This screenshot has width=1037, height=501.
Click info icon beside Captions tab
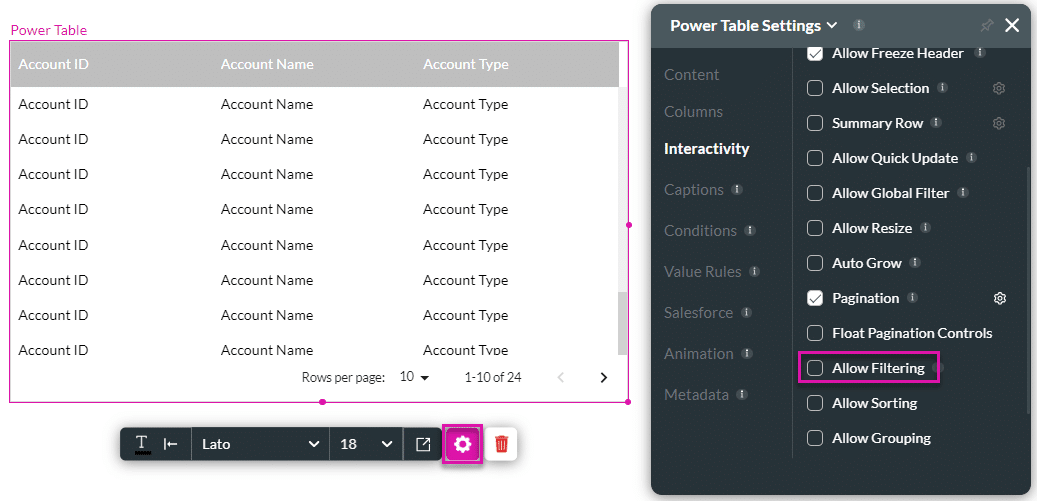[x=737, y=190]
